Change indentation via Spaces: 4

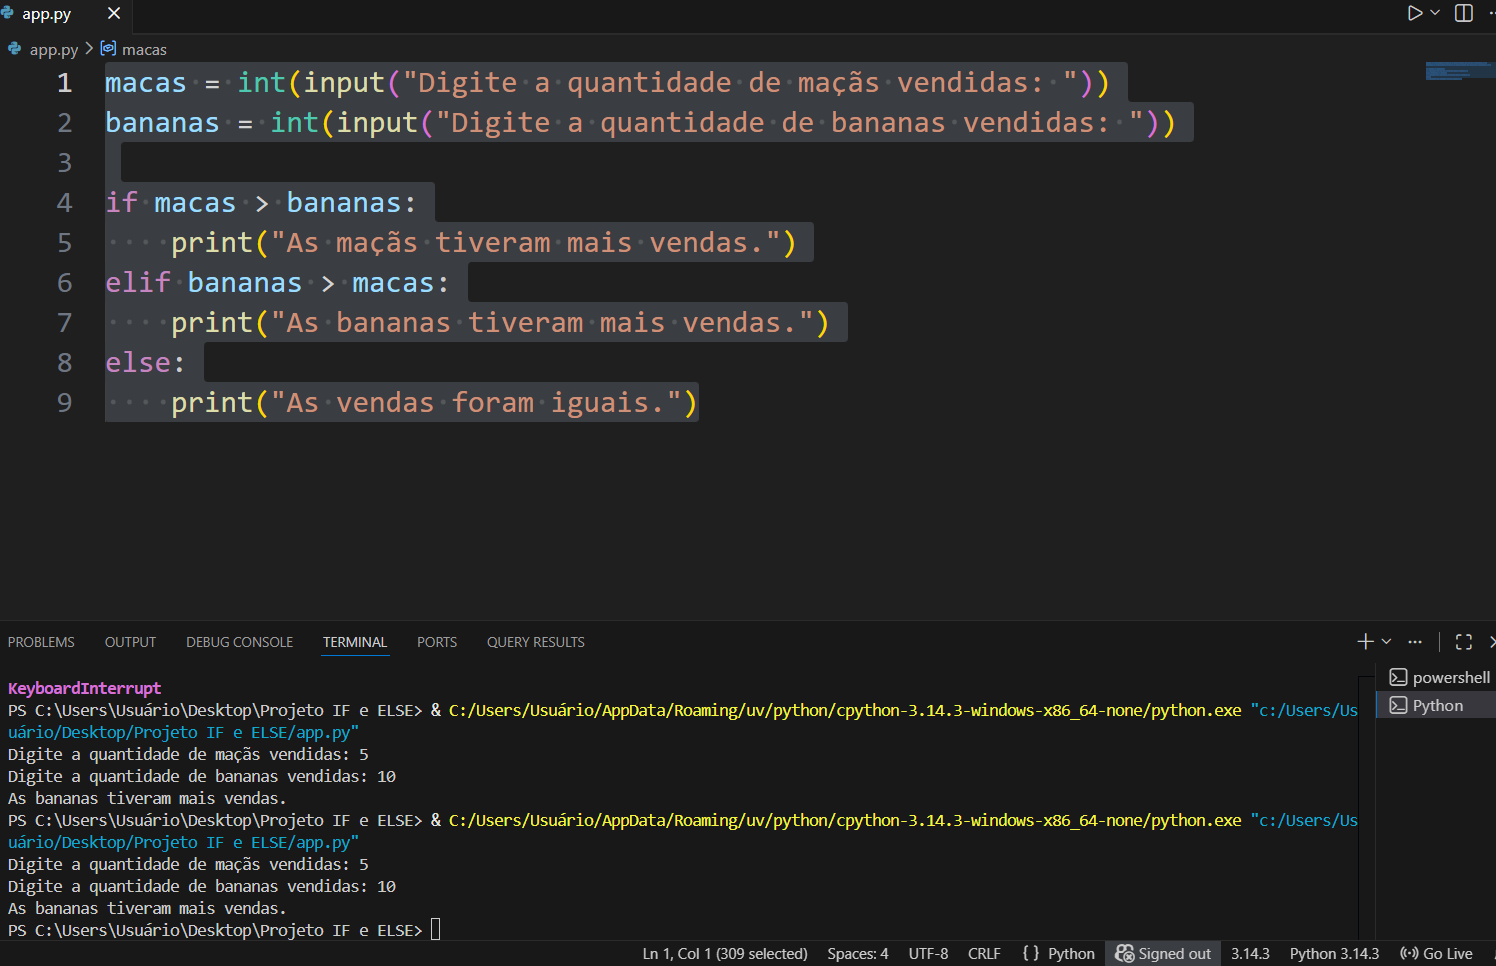point(857,953)
